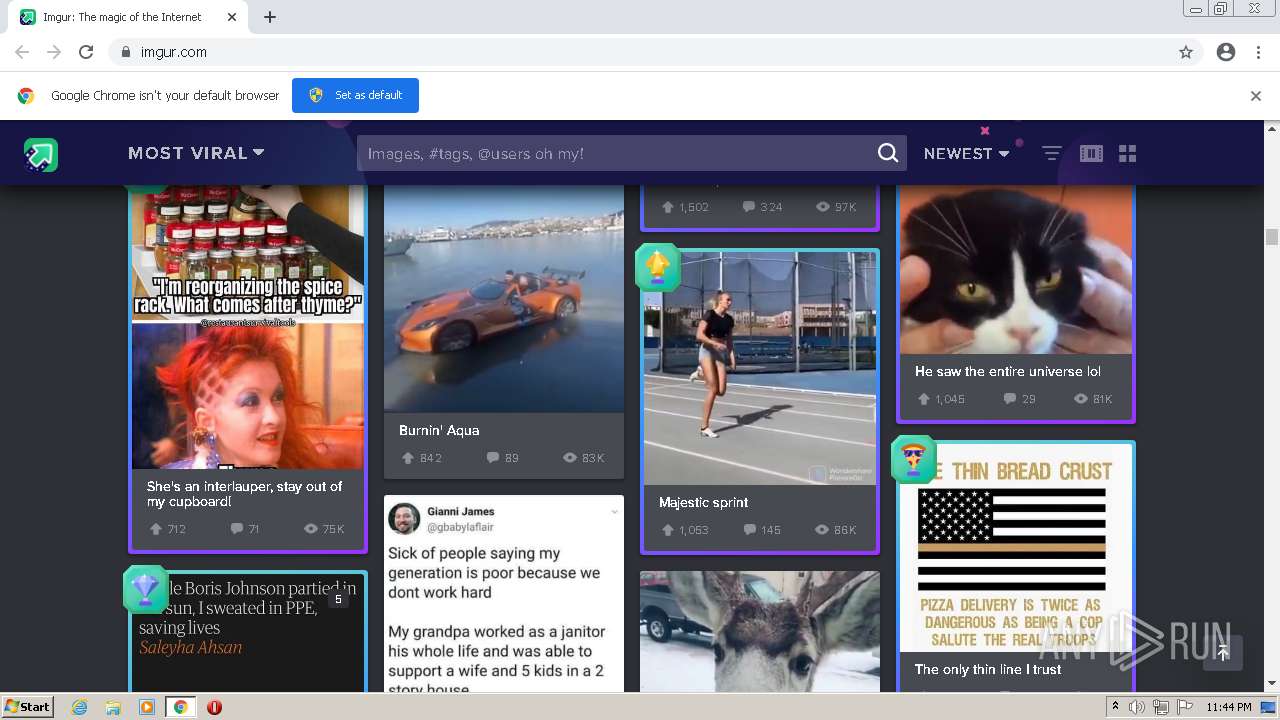Open the Burnin' Aqua title
Viewport: 1280px width, 720px height.
(x=439, y=430)
